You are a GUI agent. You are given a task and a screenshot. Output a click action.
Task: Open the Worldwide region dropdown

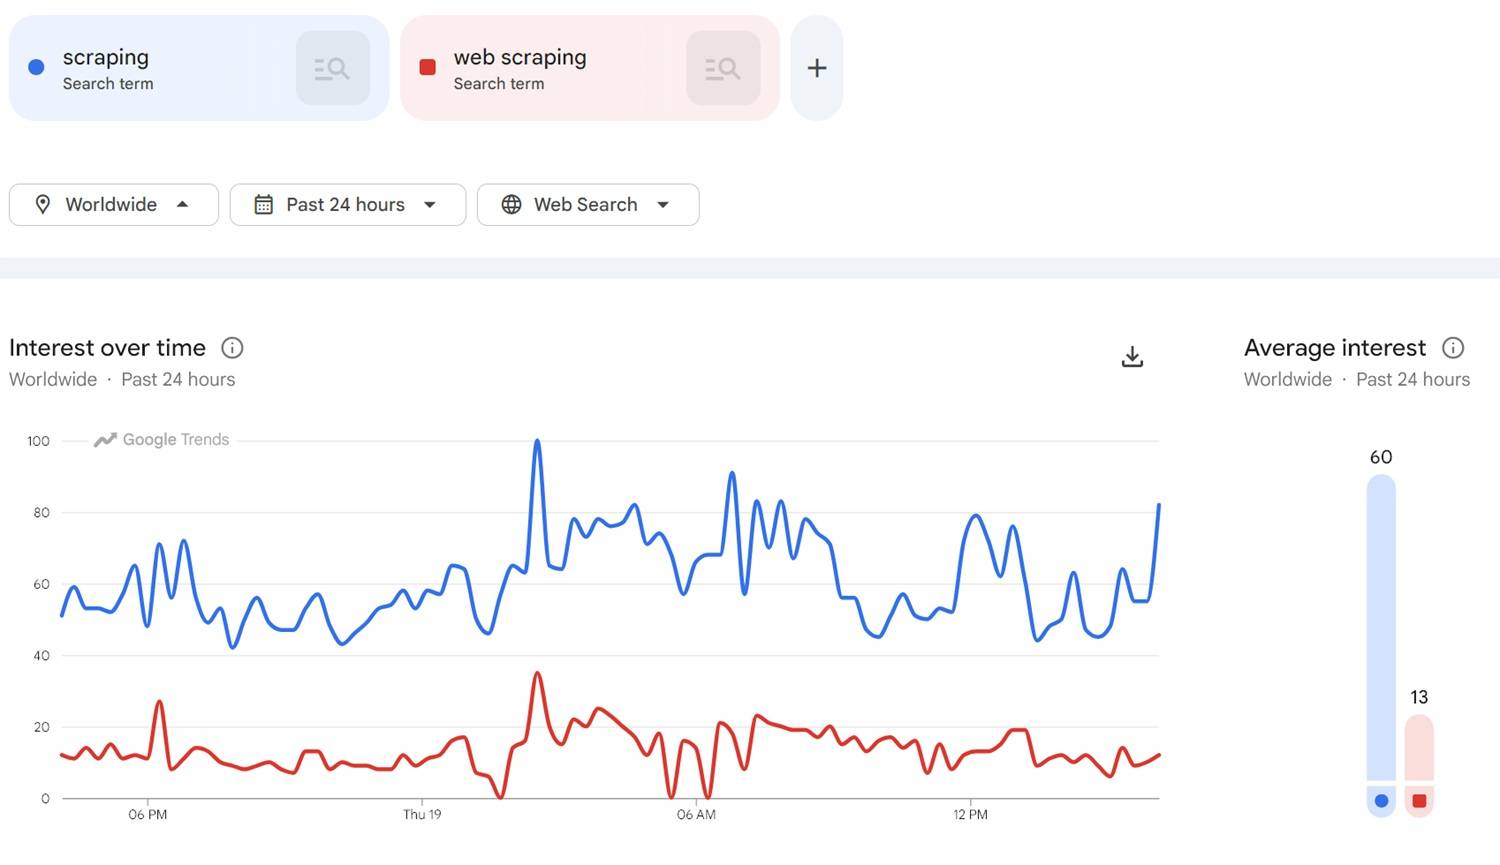point(113,204)
